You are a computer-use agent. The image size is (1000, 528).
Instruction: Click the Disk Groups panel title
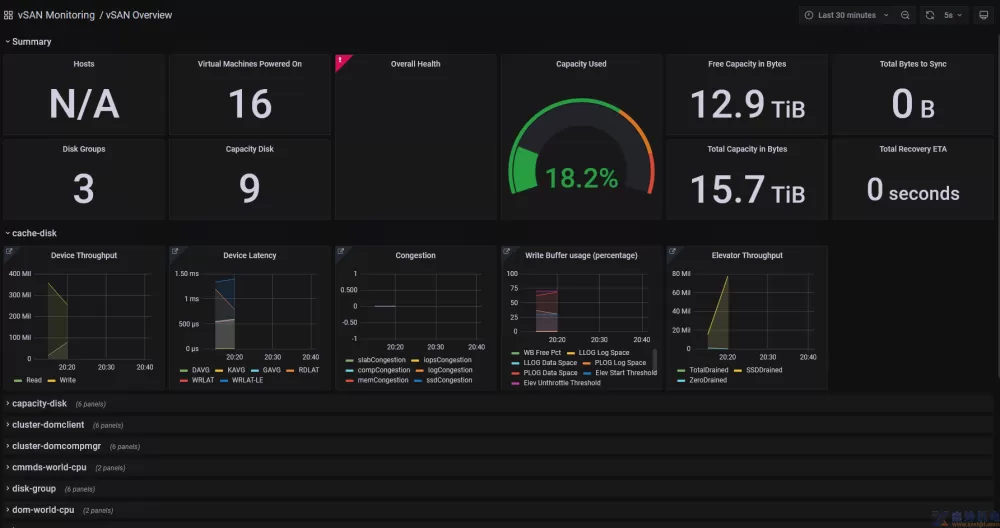pyautogui.click(x=84, y=149)
